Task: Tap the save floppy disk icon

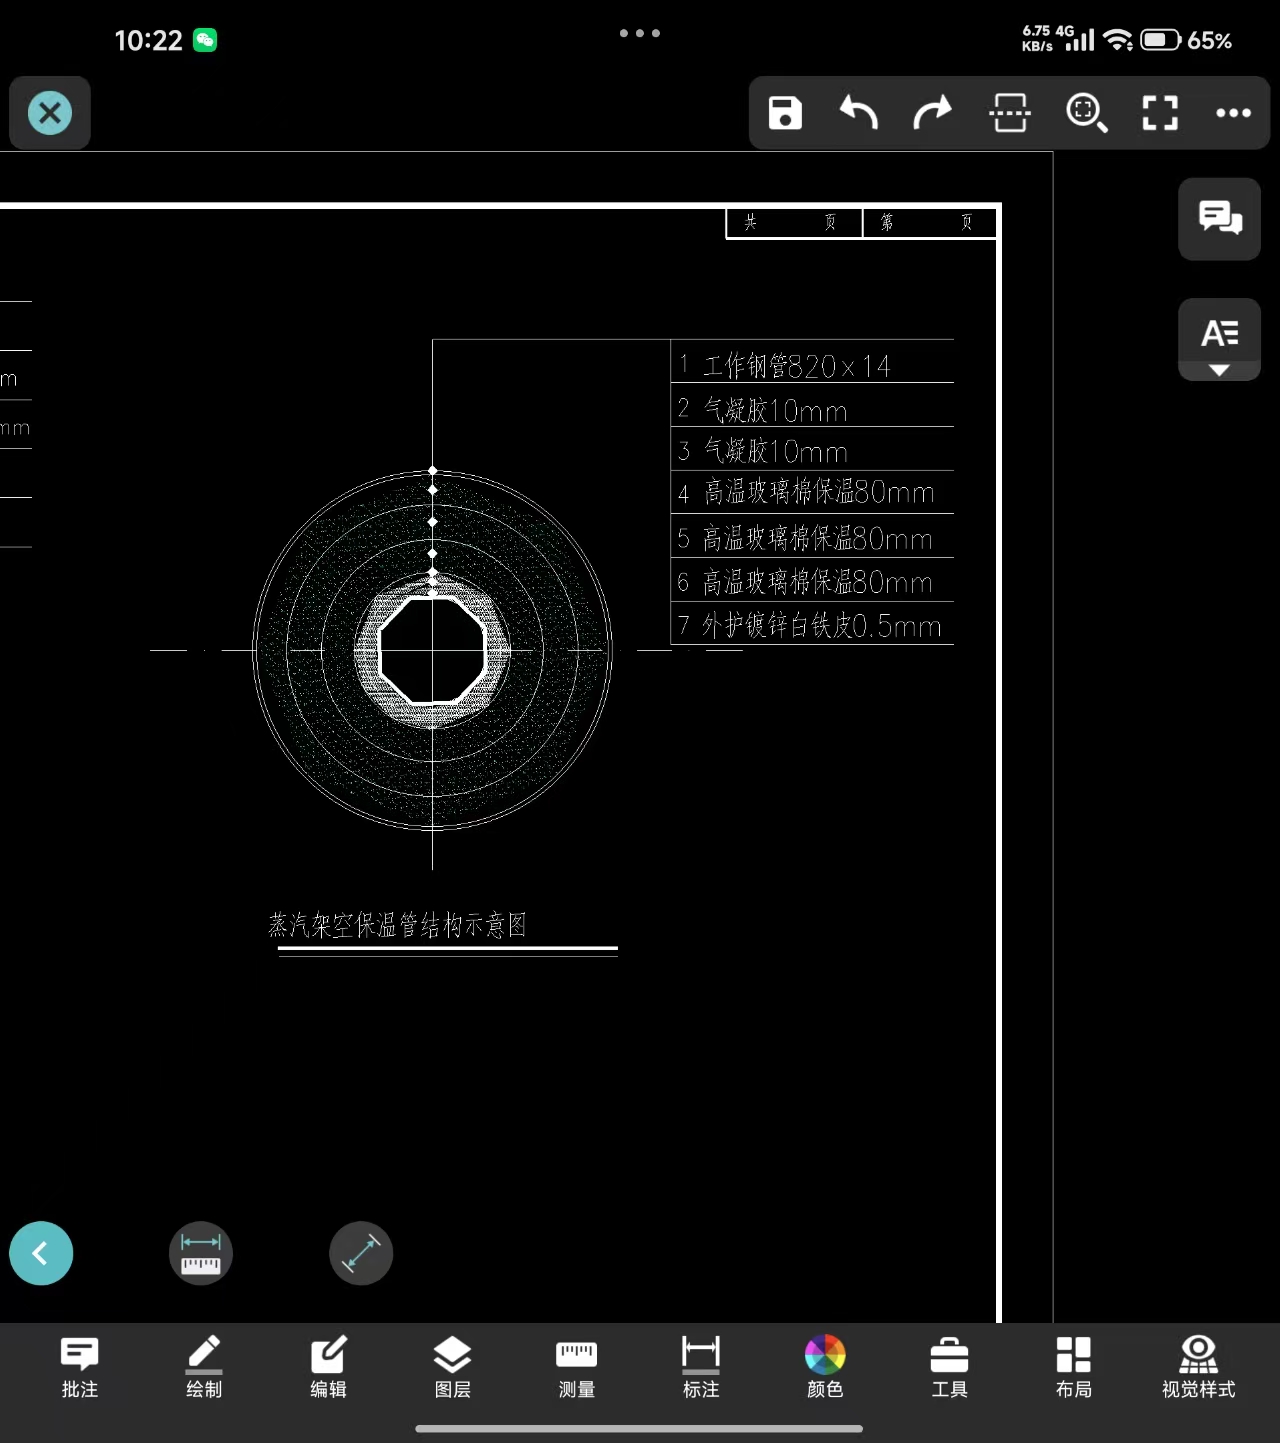Action: 785,113
